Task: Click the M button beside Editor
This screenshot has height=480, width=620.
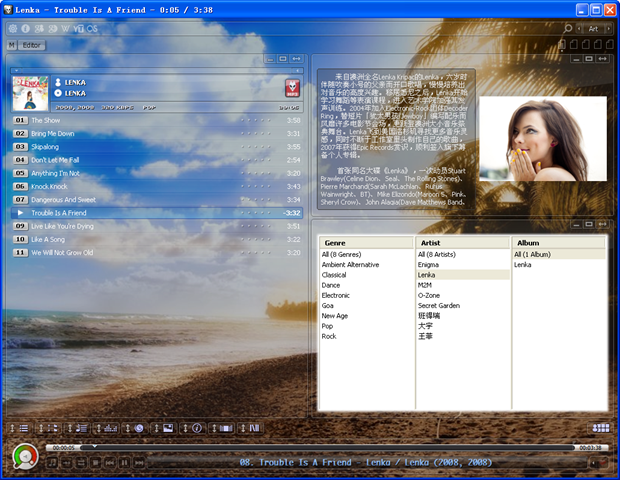Action: point(11,45)
